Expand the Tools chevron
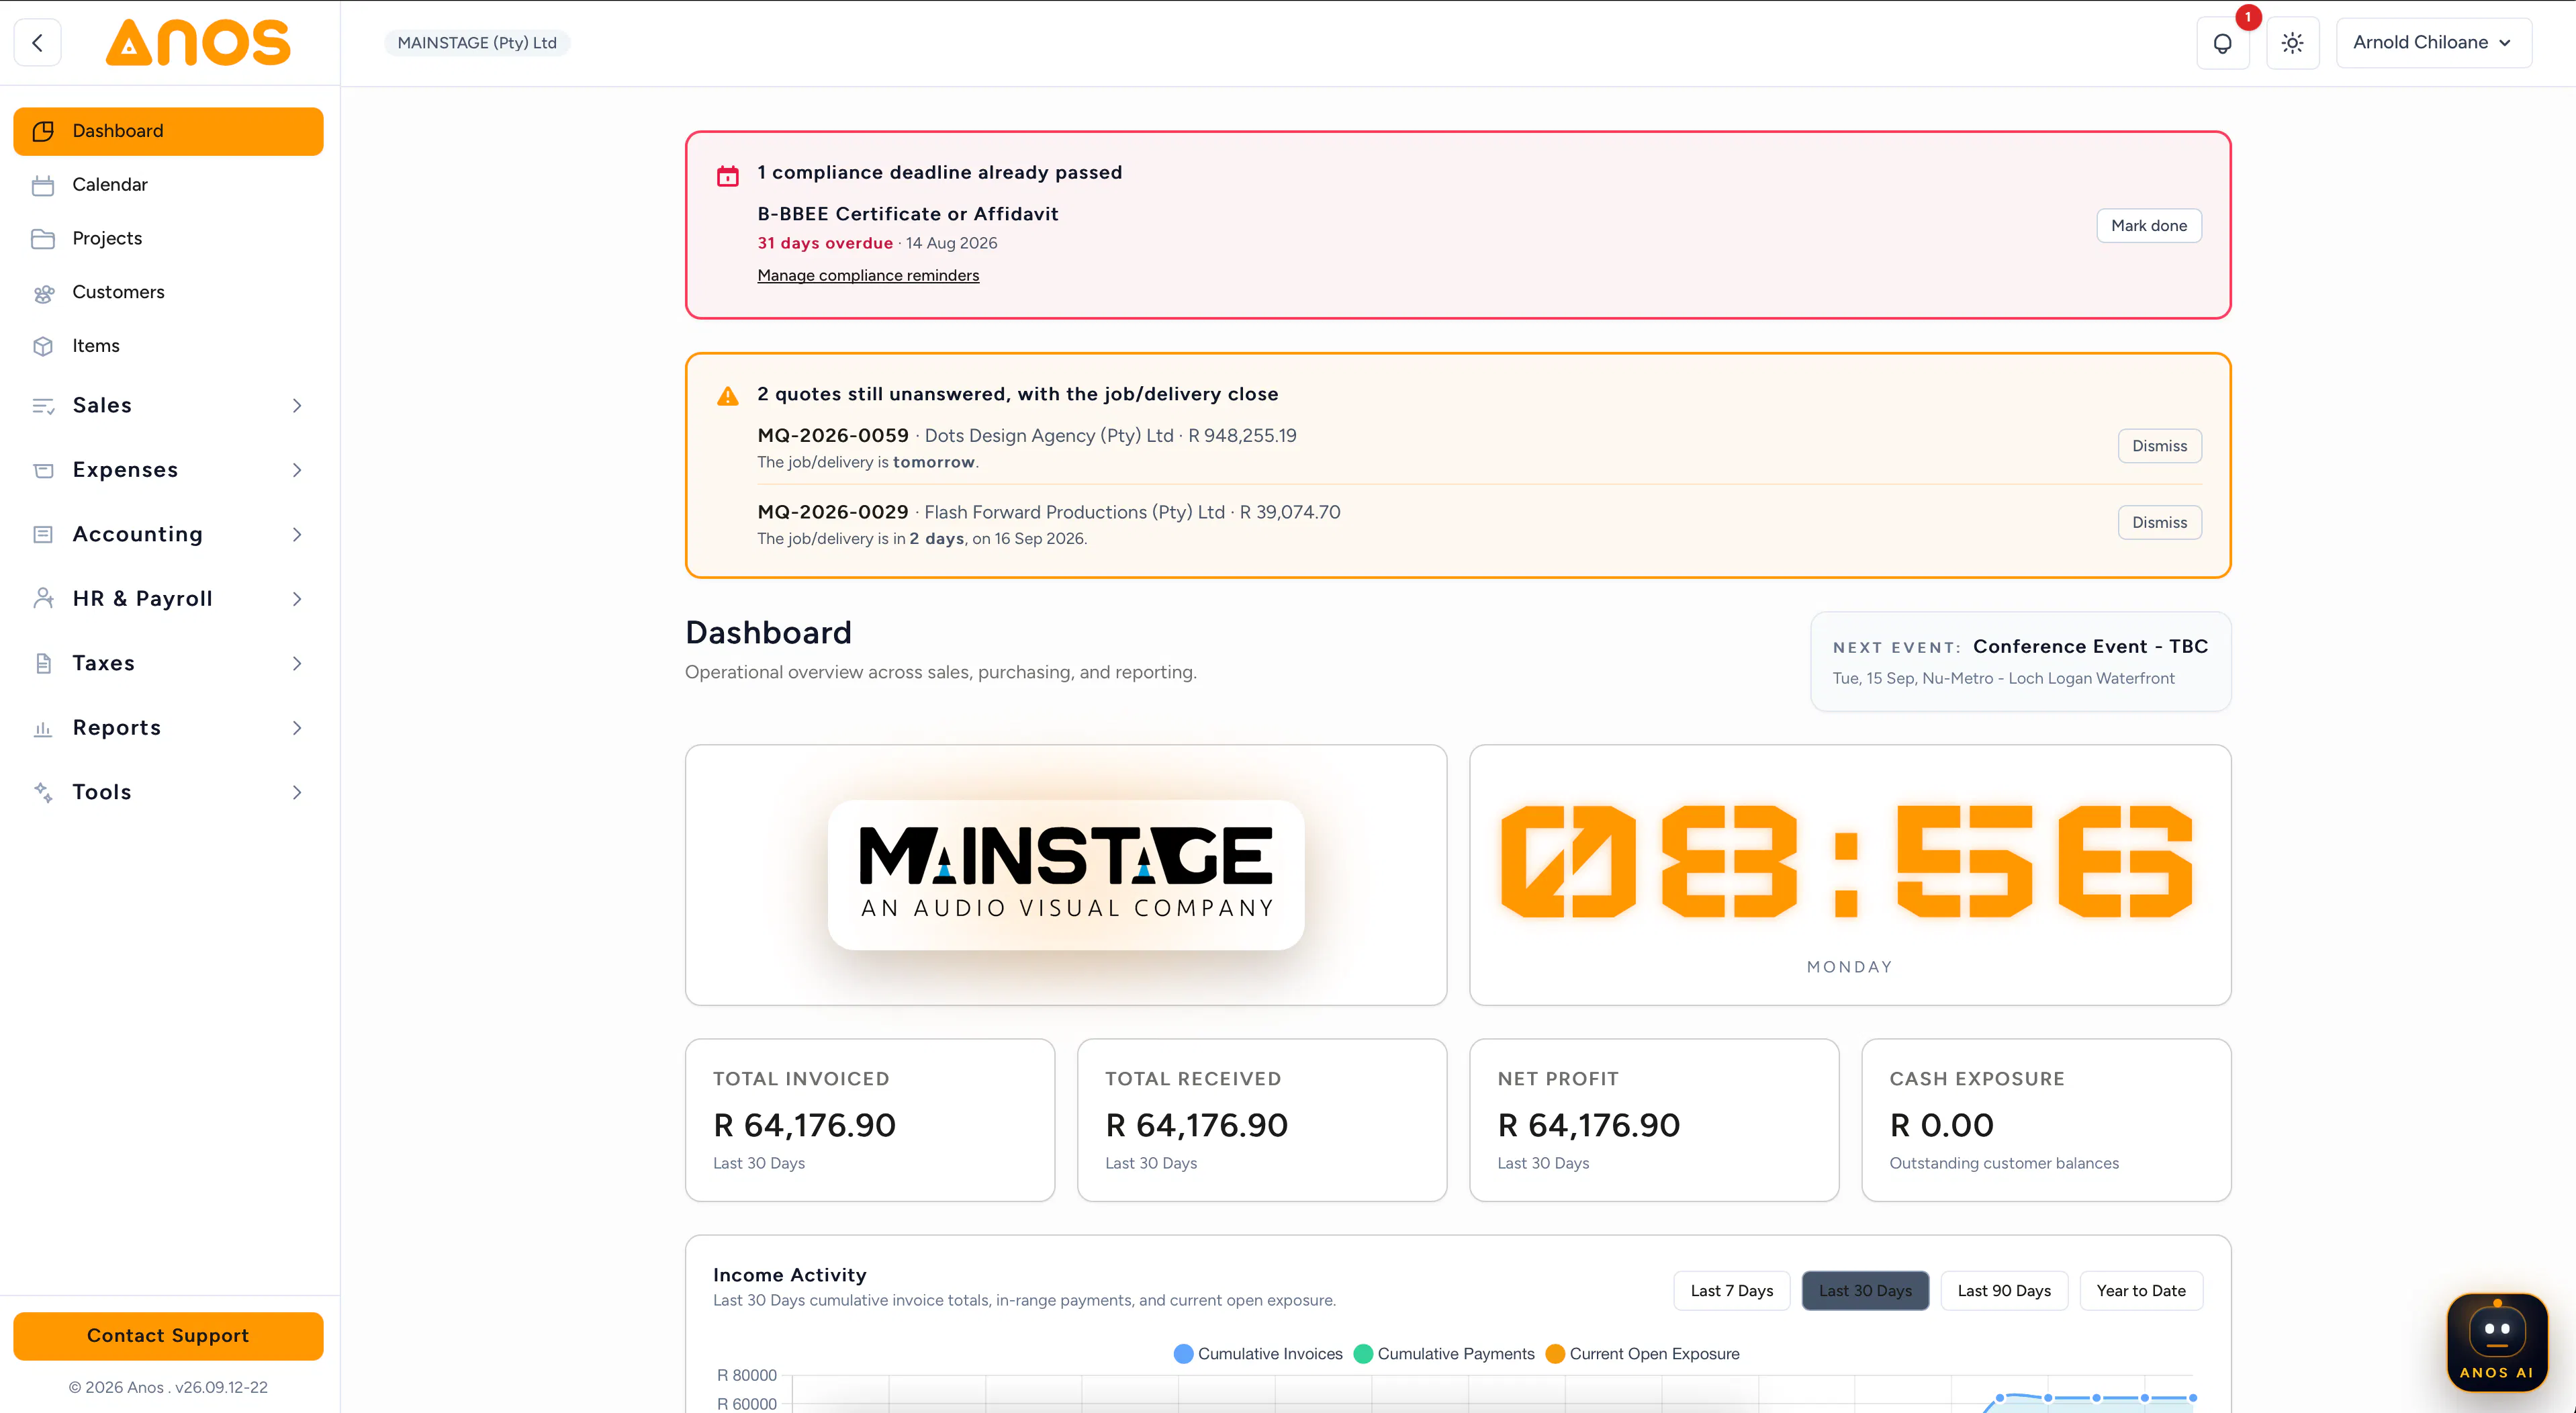The image size is (2576, 1413). (x=297, y=793)
